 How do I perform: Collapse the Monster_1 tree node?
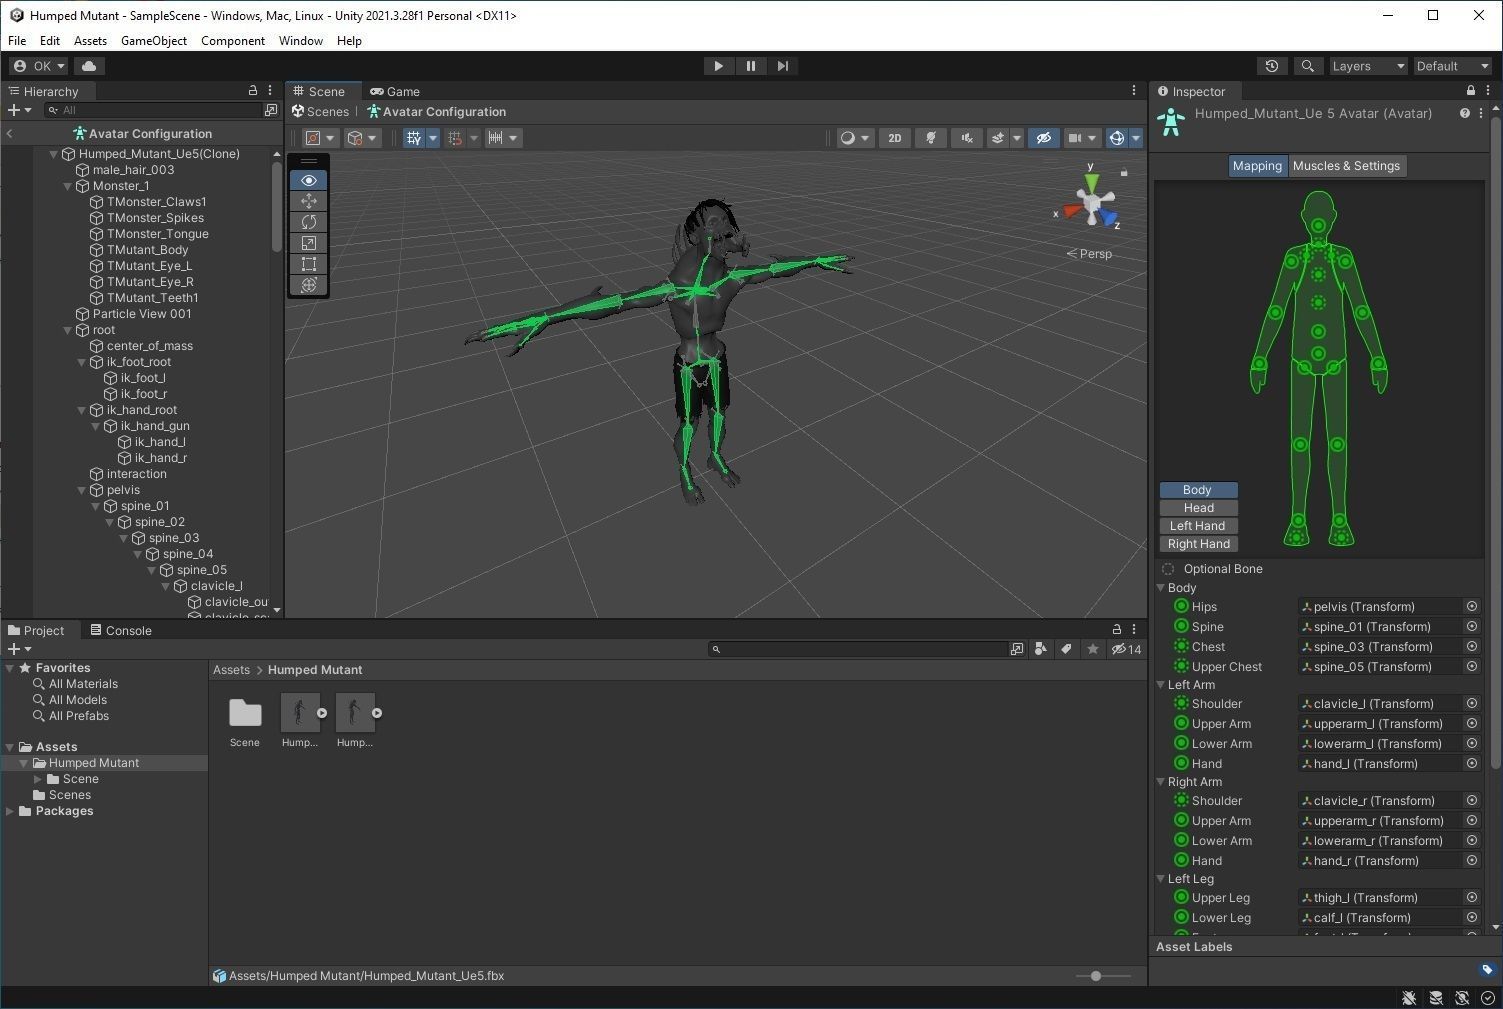tap(69, 186)
